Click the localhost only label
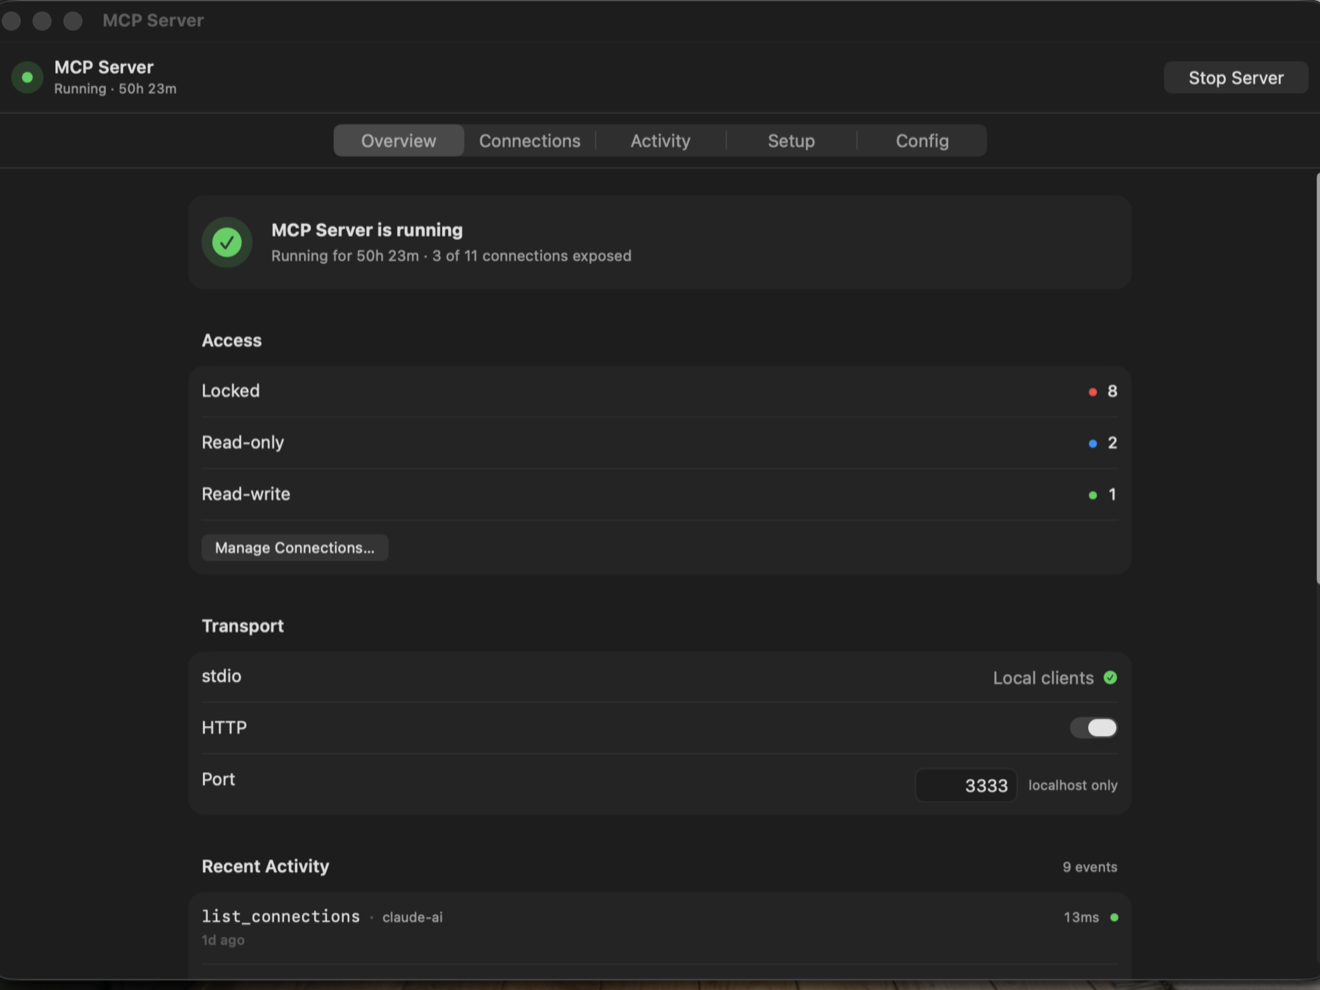This screenshot has width=1320, height=990. pyautogui.click(x=1073, y=786)
